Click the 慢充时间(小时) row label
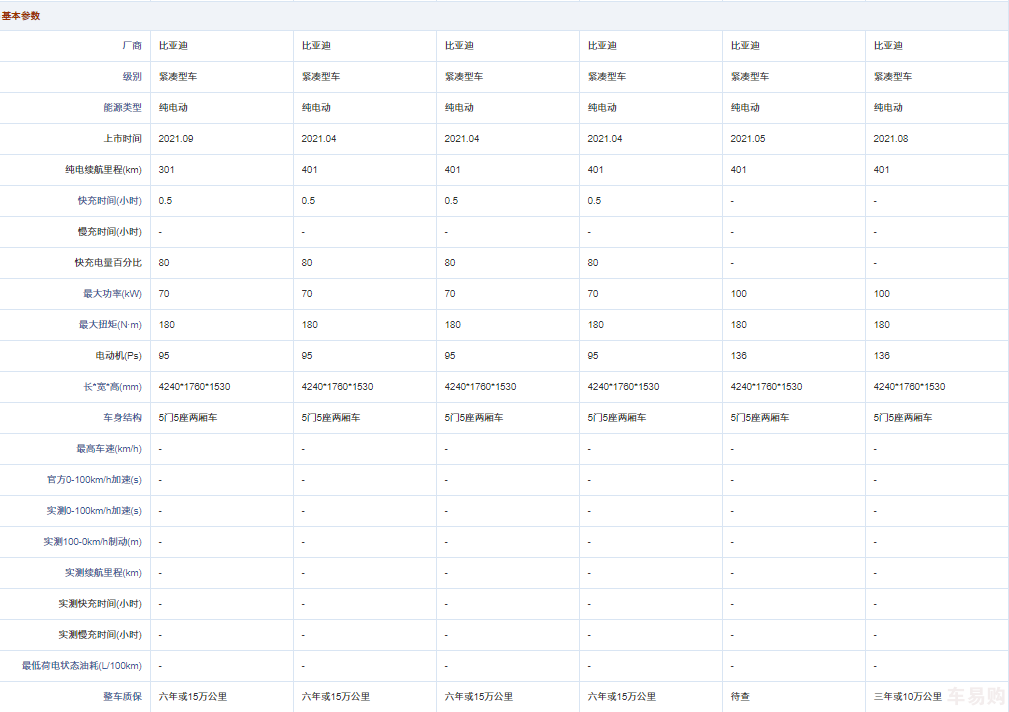 pos(109,232)
